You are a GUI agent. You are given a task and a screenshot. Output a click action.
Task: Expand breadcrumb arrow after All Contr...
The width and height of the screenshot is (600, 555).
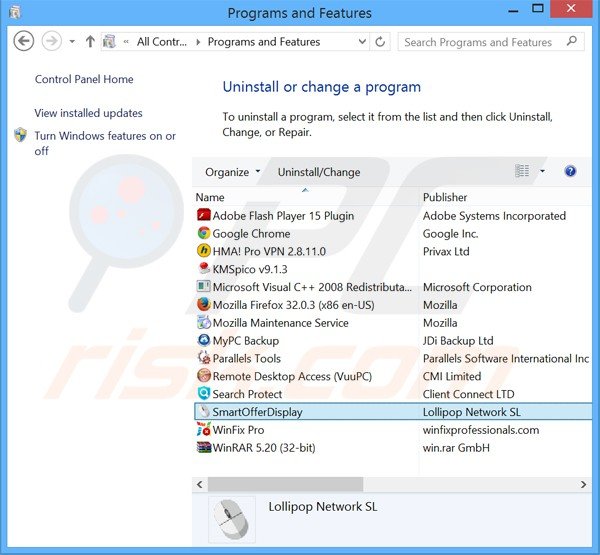pyautogui.click(x=198, y=42)
